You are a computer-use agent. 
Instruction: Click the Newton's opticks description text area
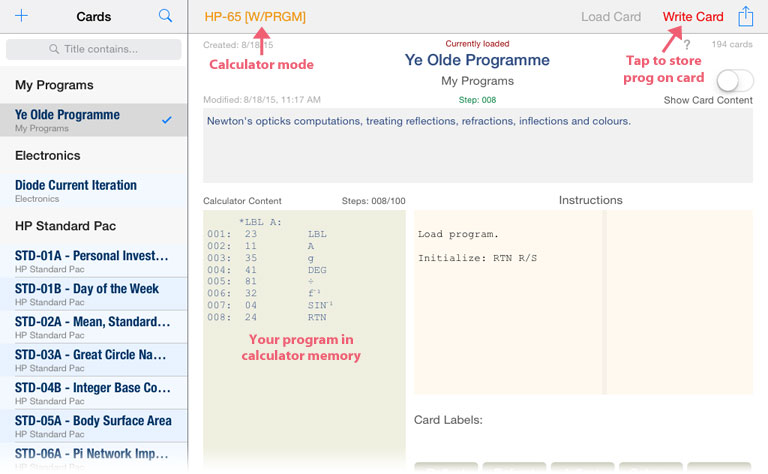pyautogui.click(x=478, y=146)
